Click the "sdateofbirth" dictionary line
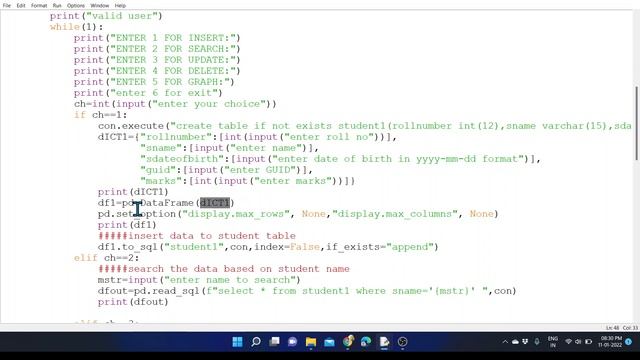Viewport: 640px width, 360px height. (x=340, y=159)
